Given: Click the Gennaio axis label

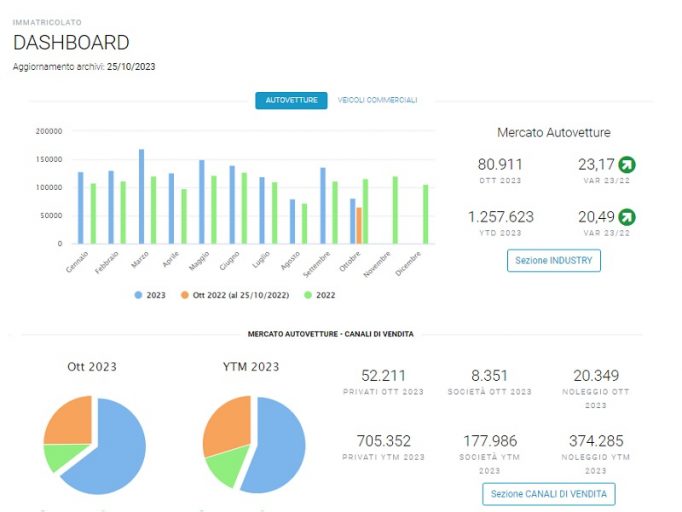Looking at the screenshot, I should (77, 262).
